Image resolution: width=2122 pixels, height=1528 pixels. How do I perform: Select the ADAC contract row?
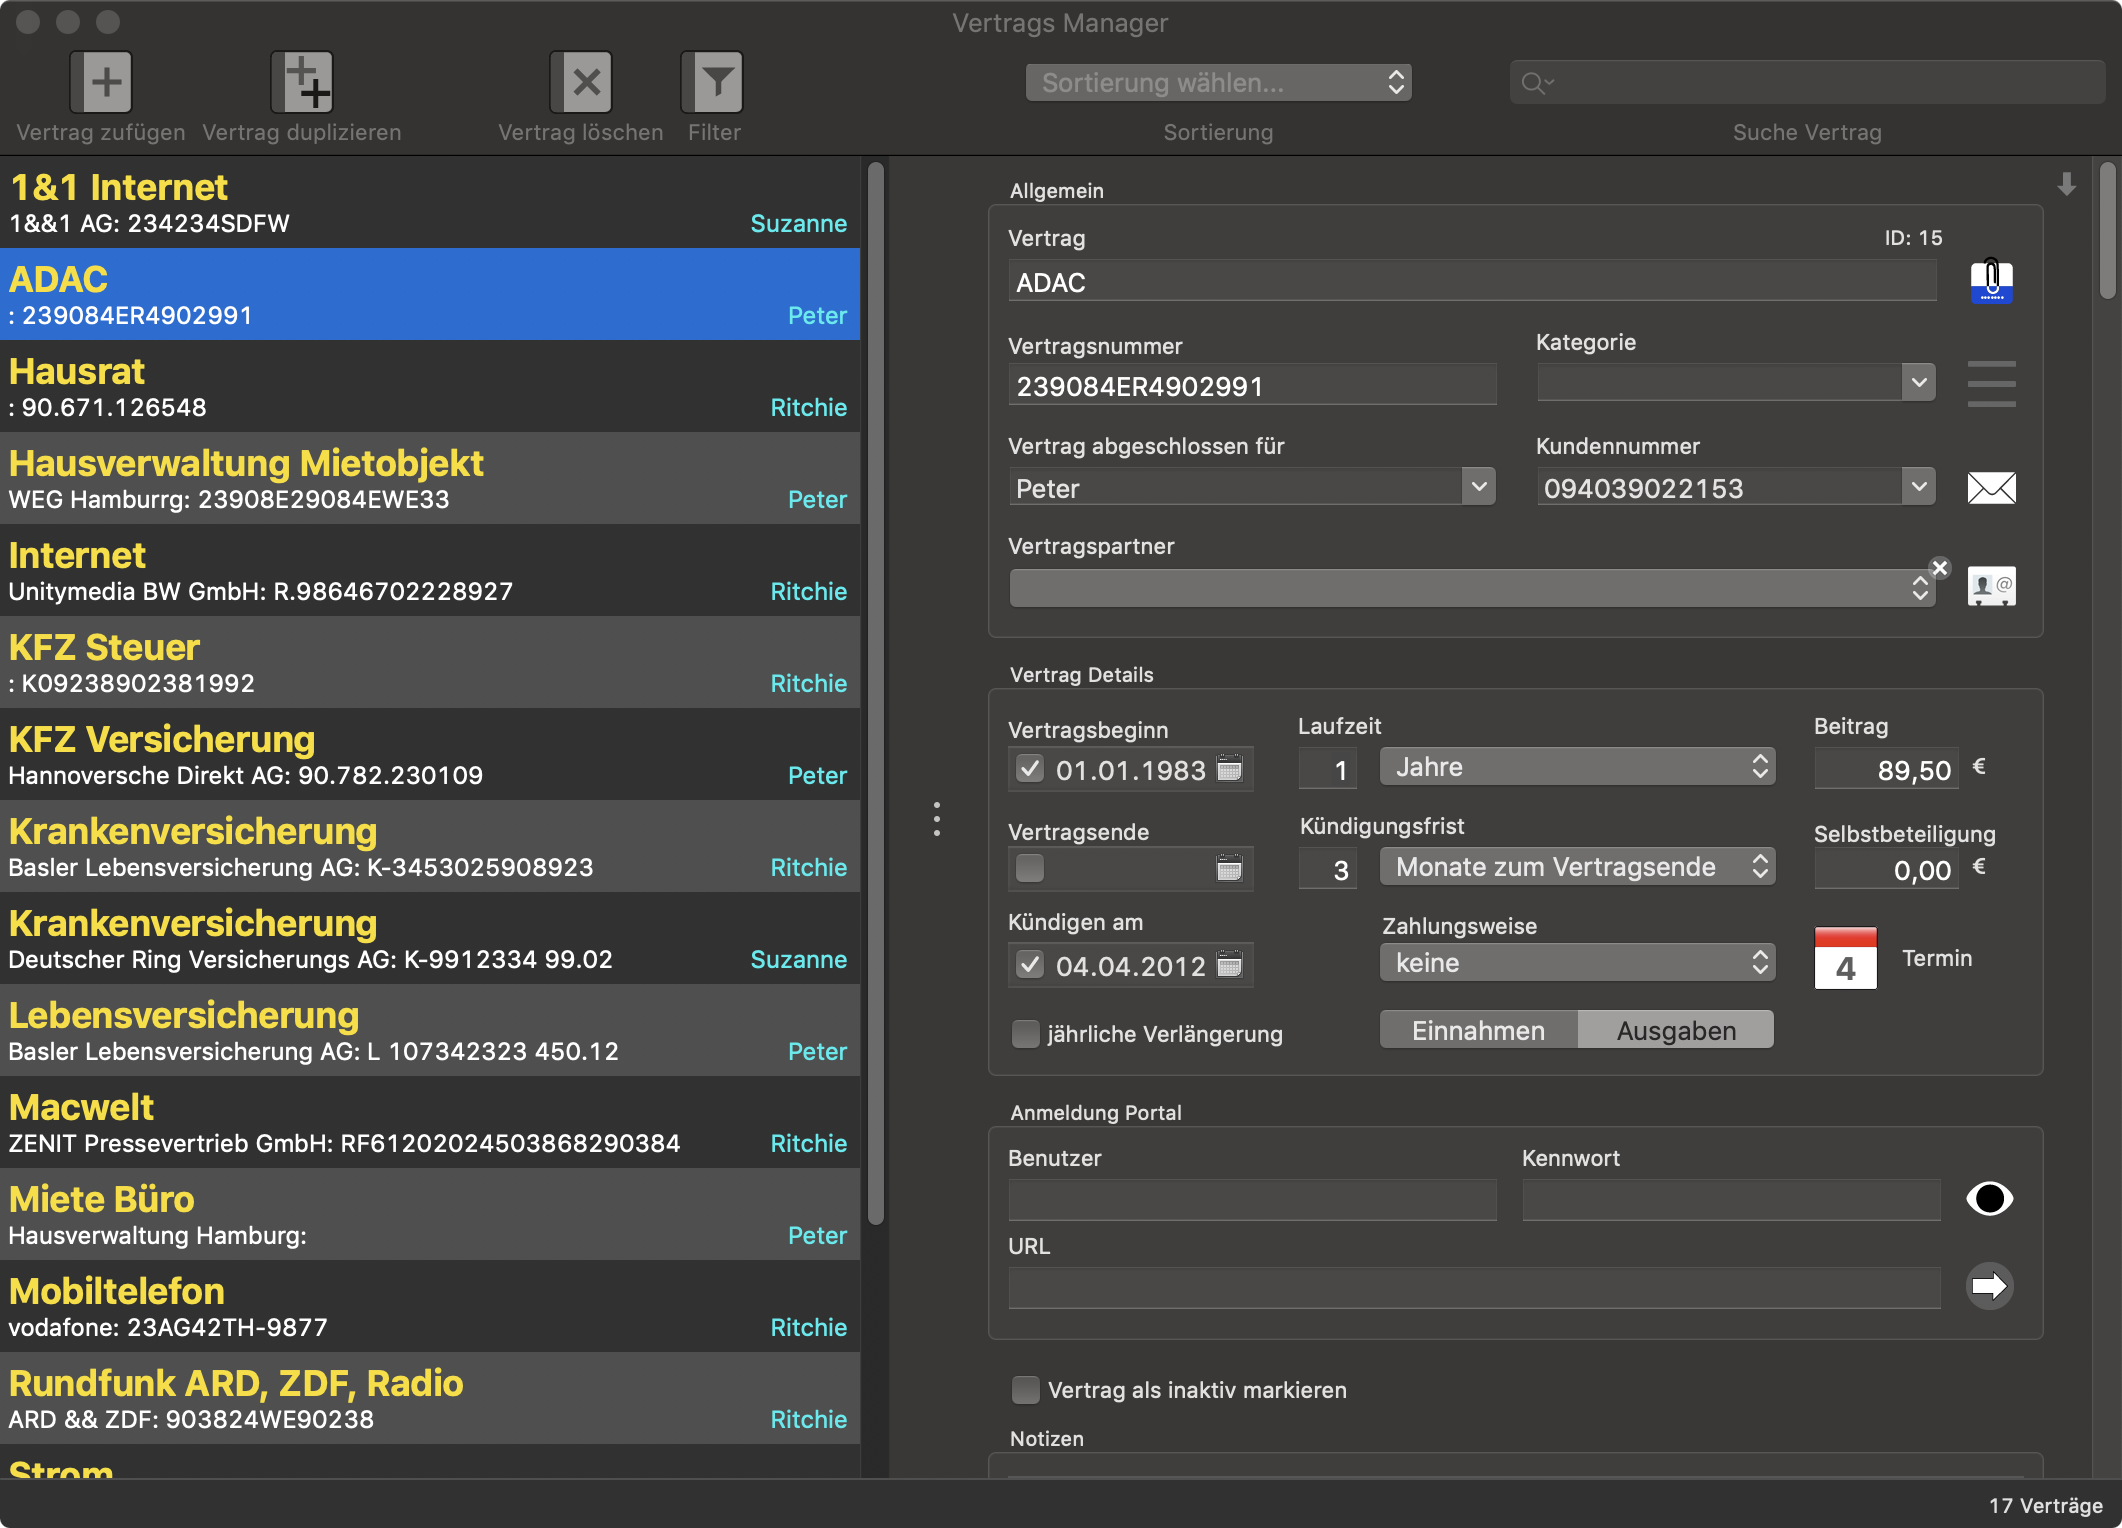click(x=430, y=294)
